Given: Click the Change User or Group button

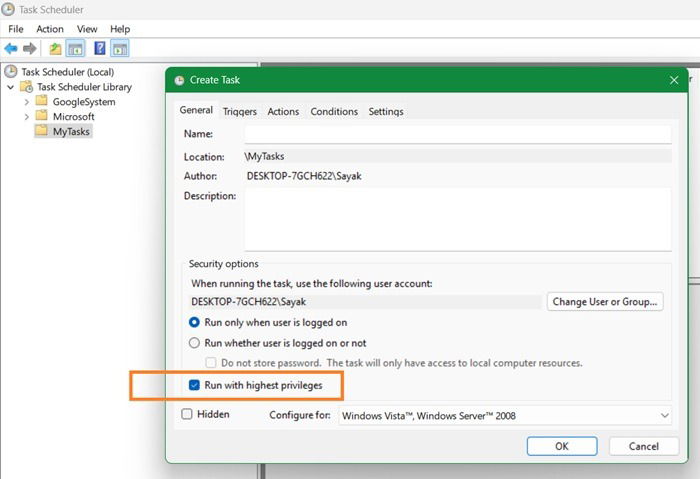Looking at the screenshot, I should [605, 301].
